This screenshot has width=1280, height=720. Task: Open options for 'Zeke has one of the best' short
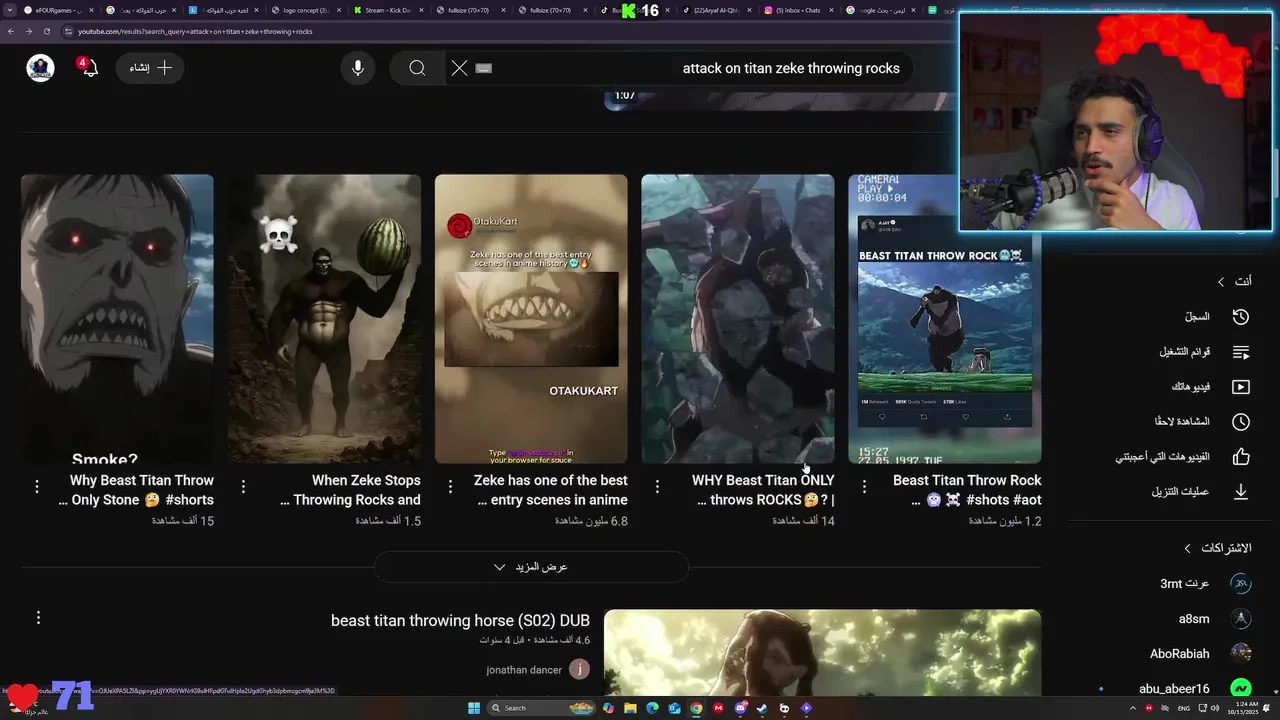click(450, 486)
